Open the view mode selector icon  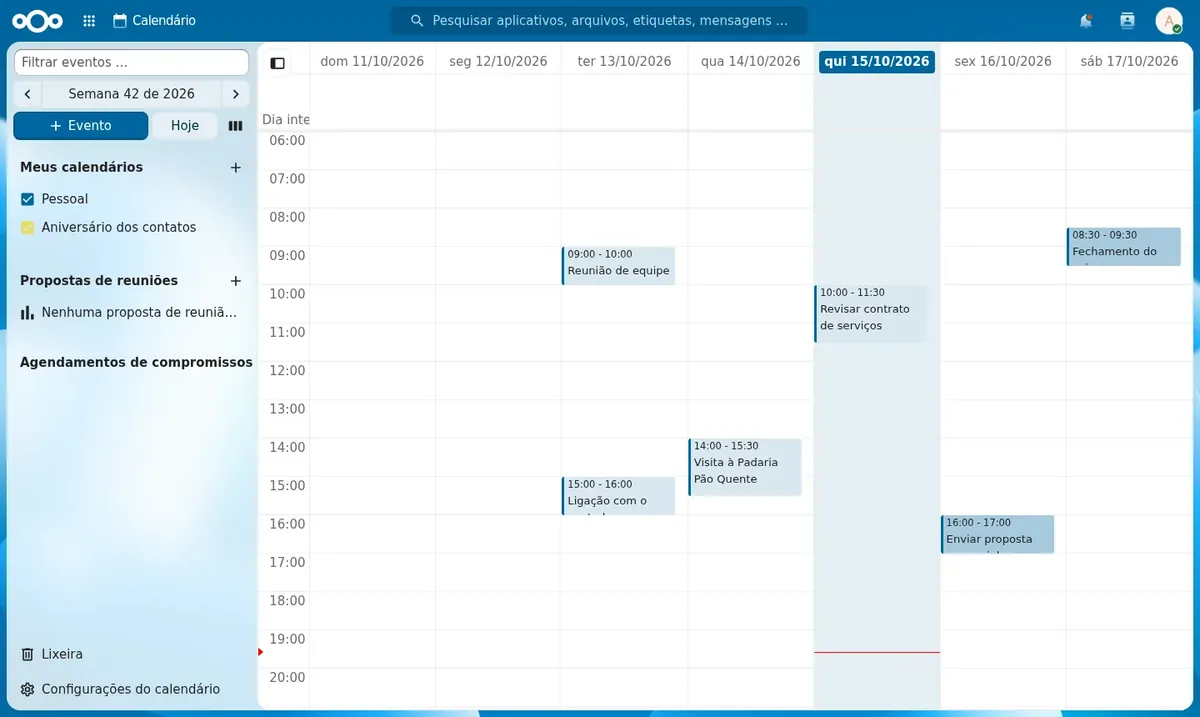[x=236, y=126]
